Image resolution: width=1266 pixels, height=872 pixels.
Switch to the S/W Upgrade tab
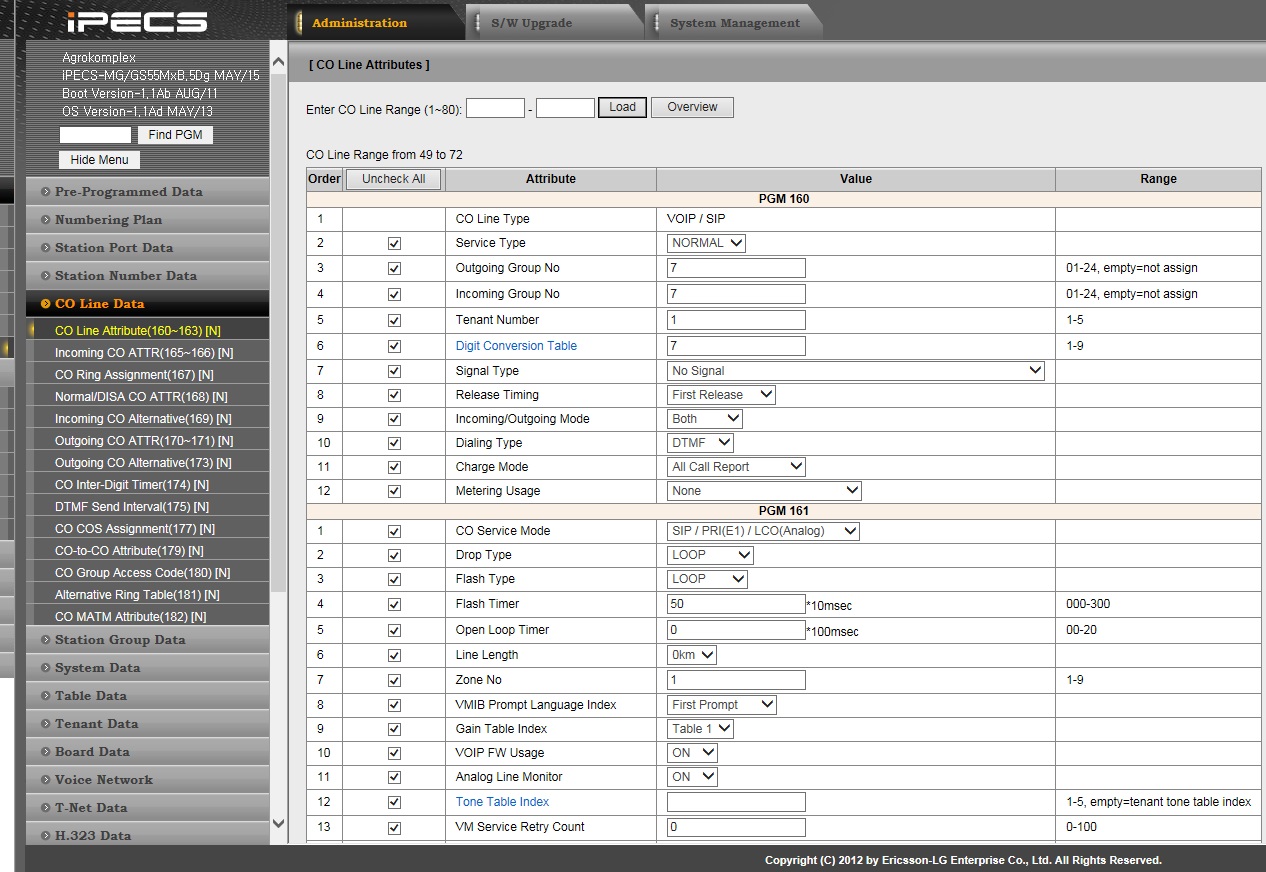click(x=532, y=23)
